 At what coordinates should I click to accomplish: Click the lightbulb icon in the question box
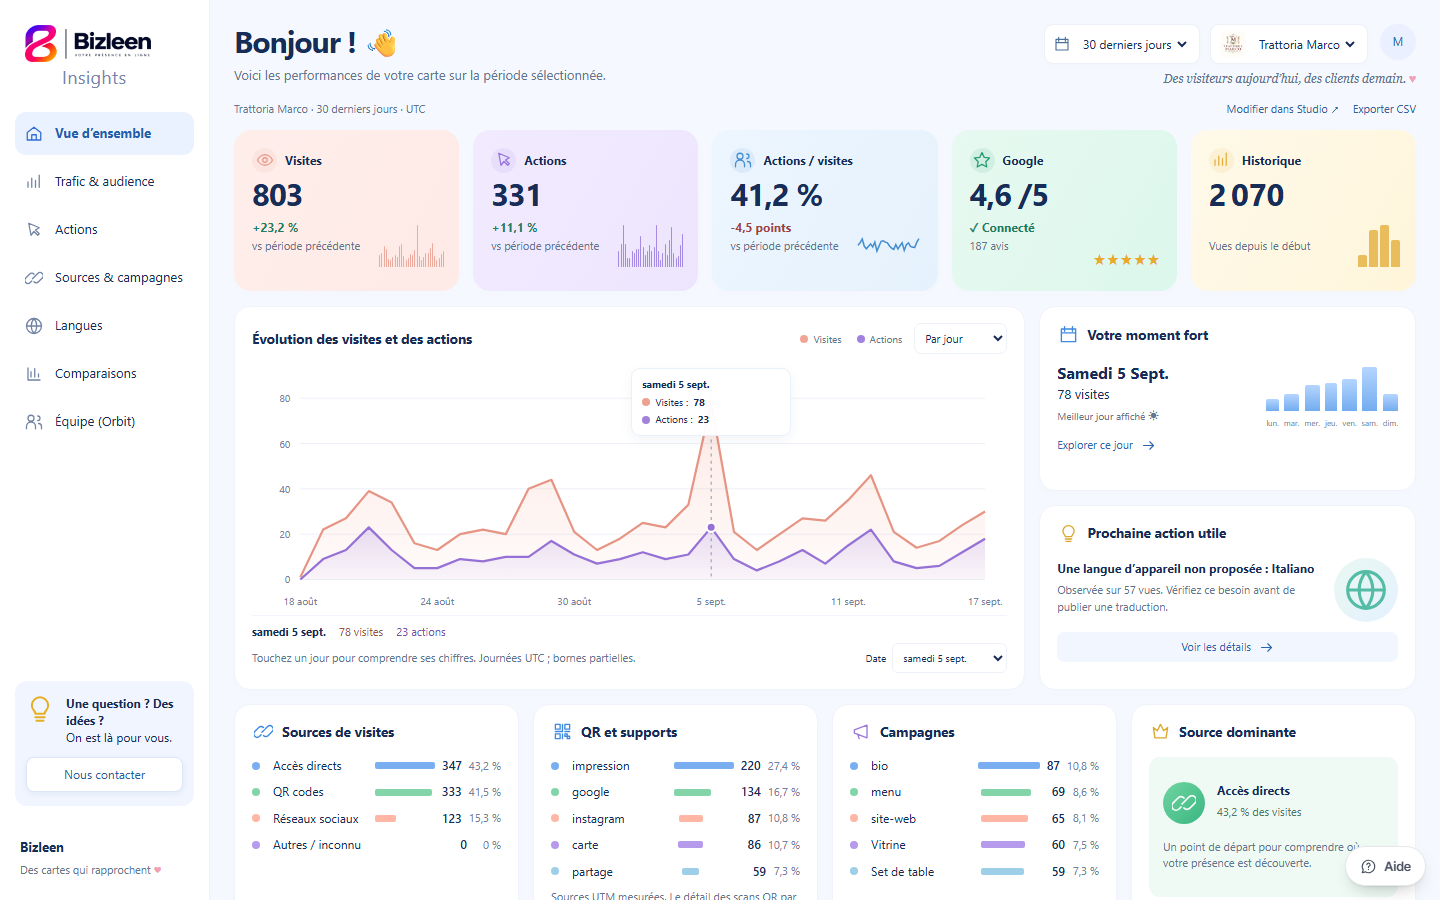pos(40,709)
